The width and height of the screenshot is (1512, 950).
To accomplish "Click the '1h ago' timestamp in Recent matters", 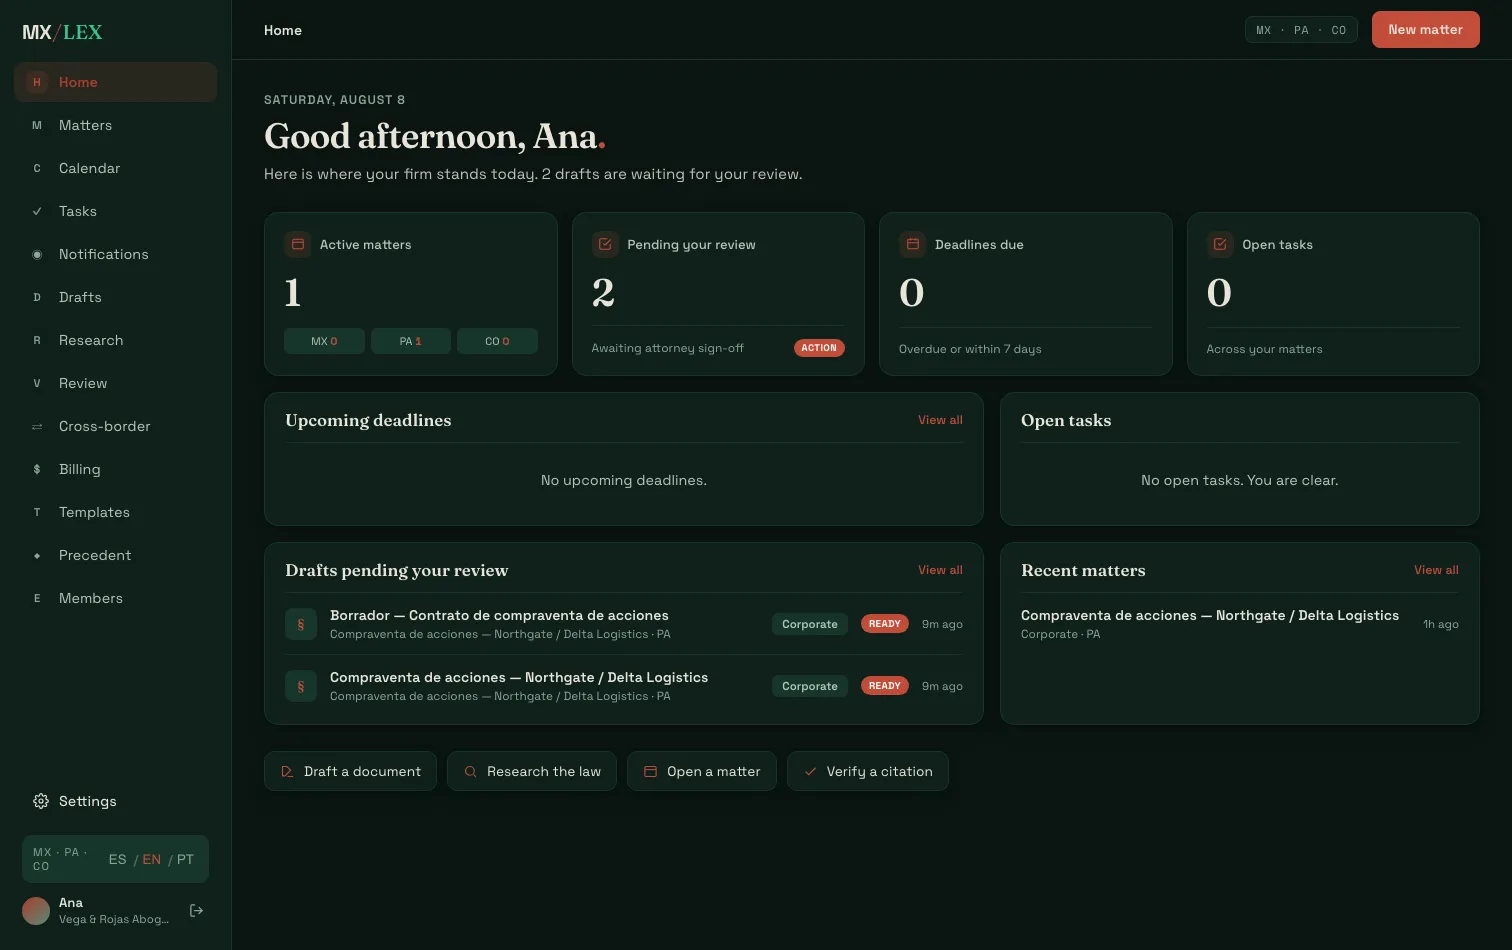I will [1441, 624].
